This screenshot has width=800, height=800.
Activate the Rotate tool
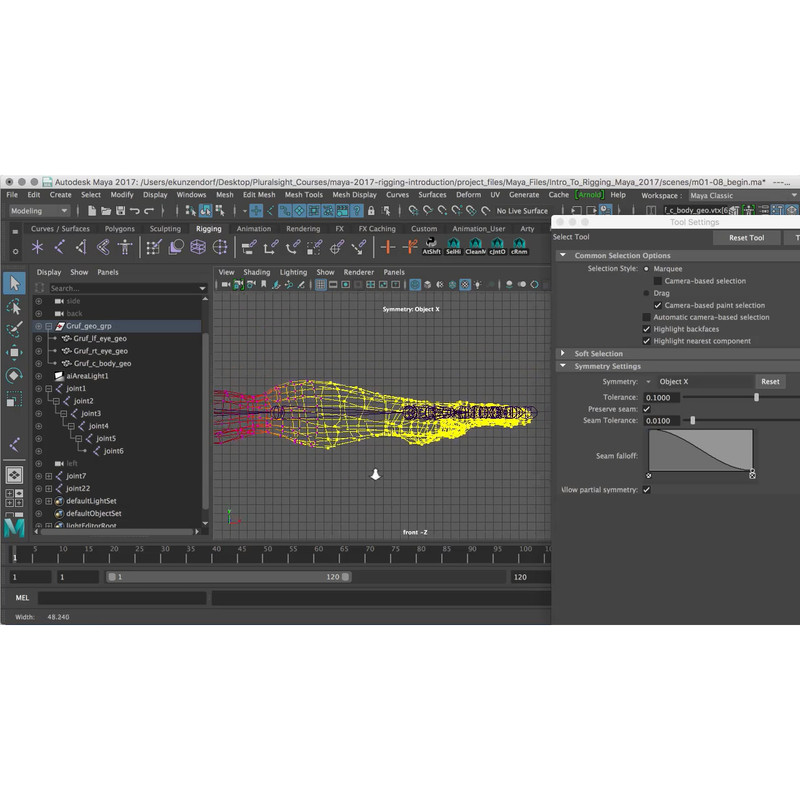[x=14, y=376]
